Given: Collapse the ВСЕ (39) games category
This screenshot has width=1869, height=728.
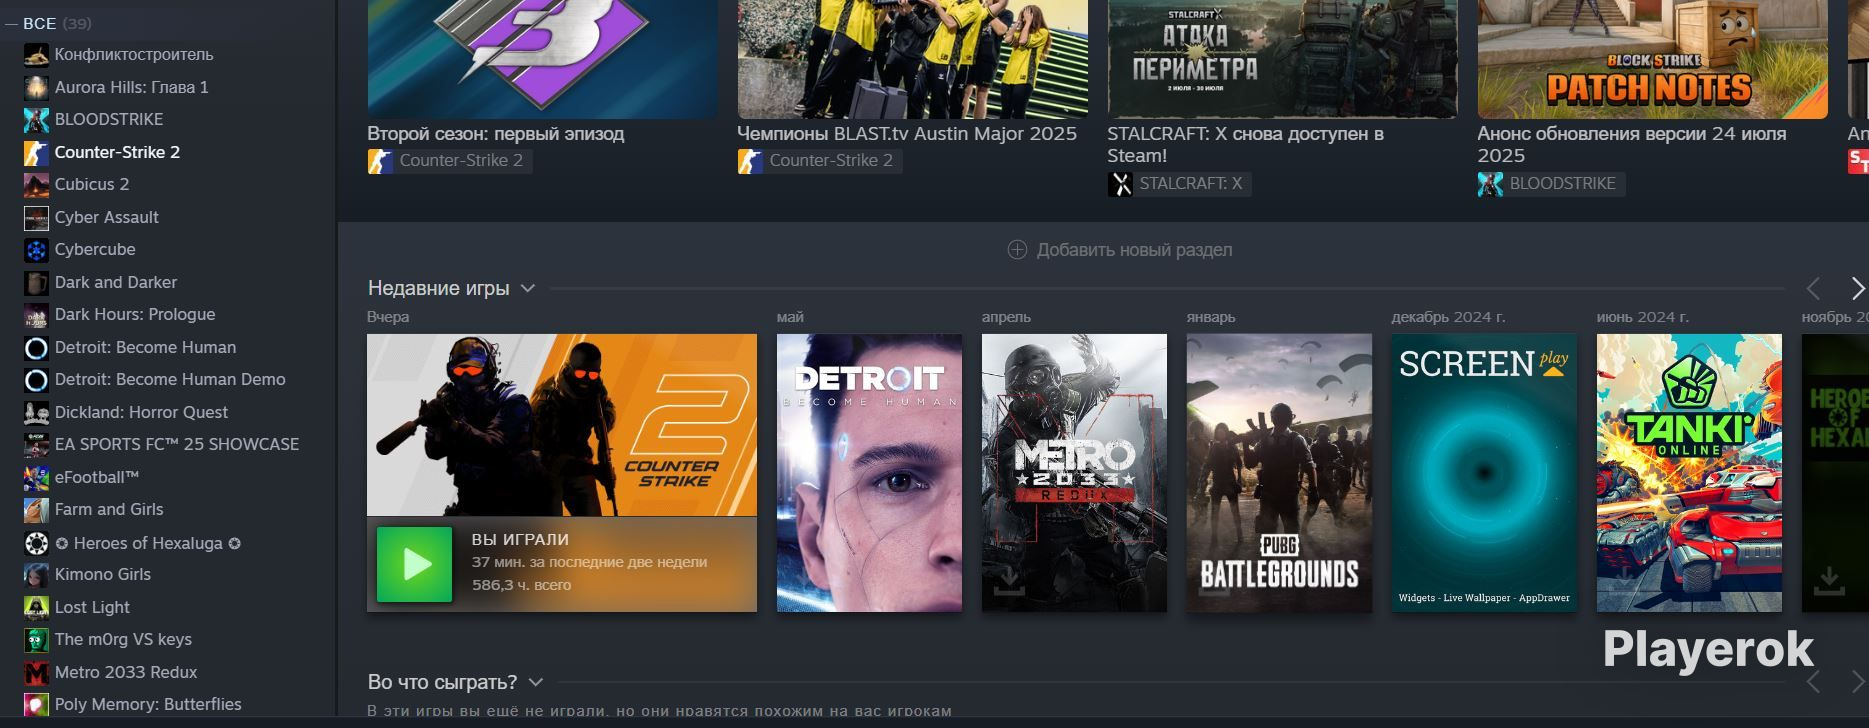Looking at the screenshot, I should [12, 23].
